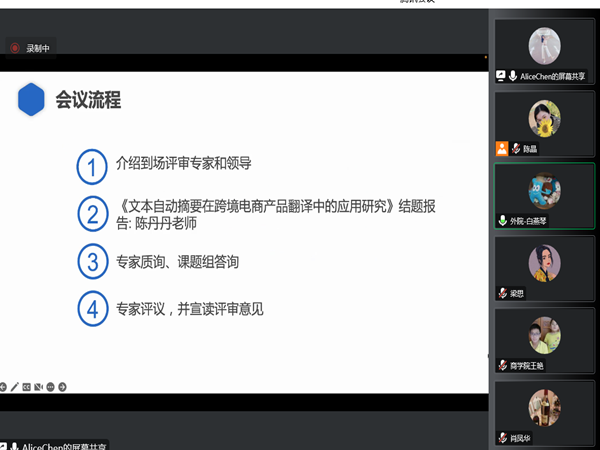Viewport: 600px width, 450px height.
Task: Click the 商学院王艳 name label
Action: 526,366
